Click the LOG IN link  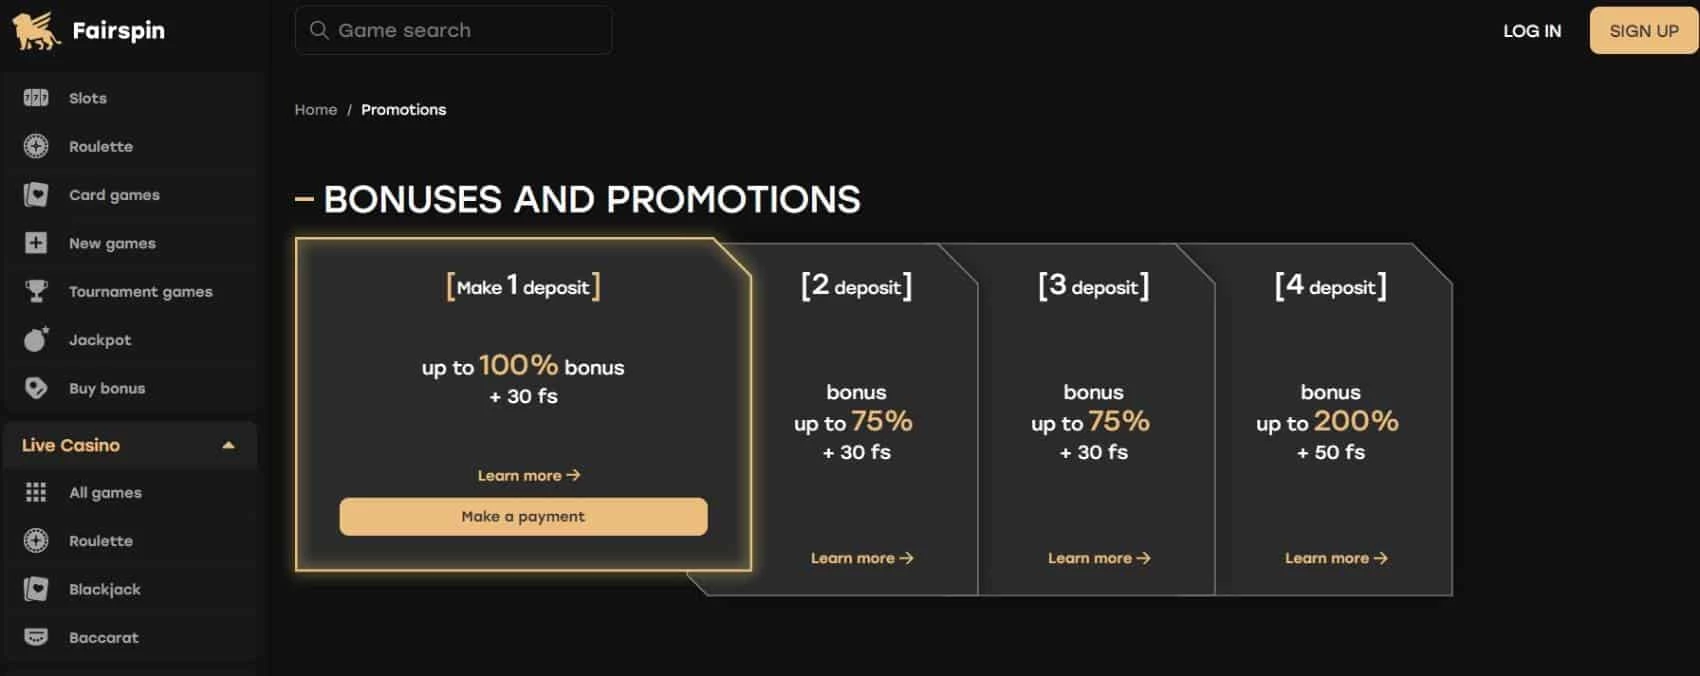(x=1532, y=31)
